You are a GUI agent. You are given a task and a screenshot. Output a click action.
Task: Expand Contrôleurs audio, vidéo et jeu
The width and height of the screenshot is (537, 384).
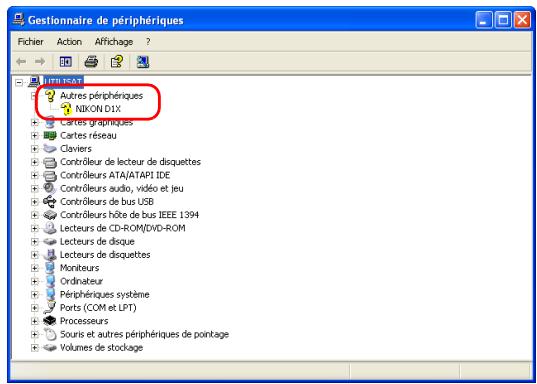click(34, 189)
